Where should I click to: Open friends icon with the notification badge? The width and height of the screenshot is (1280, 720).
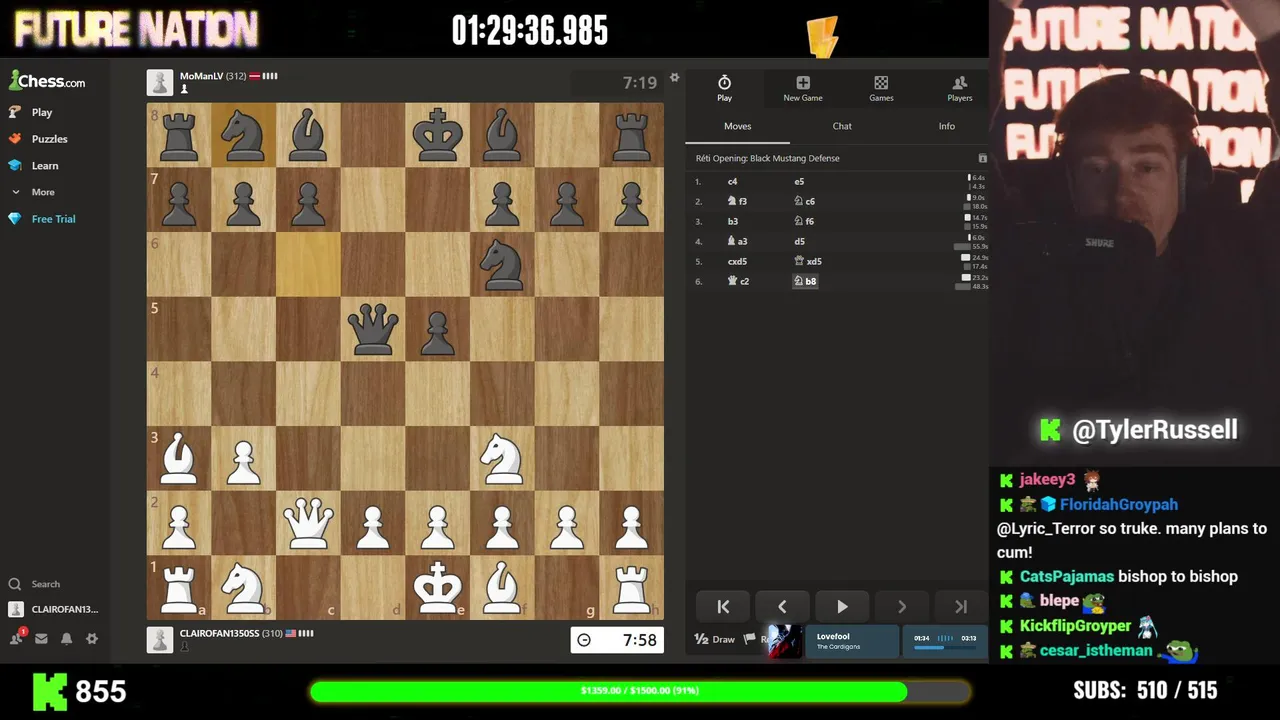[x=17, y=638]
